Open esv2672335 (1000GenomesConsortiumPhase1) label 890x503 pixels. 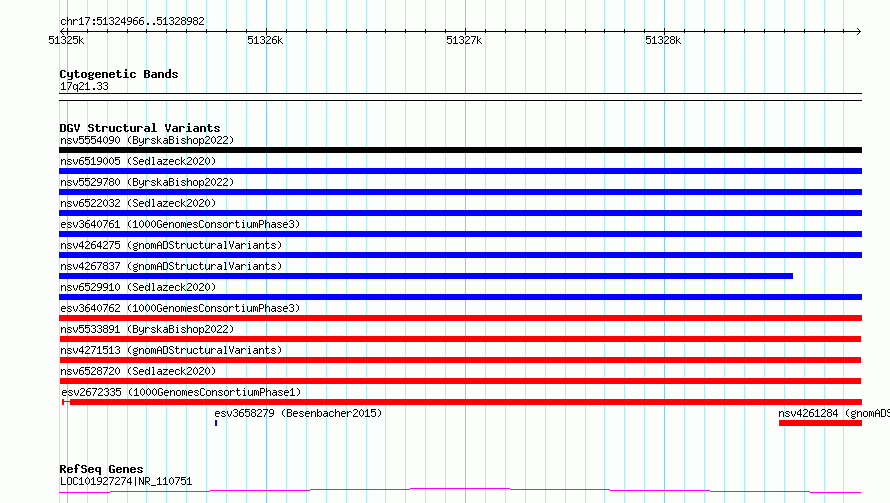click(x=181, y=392)
